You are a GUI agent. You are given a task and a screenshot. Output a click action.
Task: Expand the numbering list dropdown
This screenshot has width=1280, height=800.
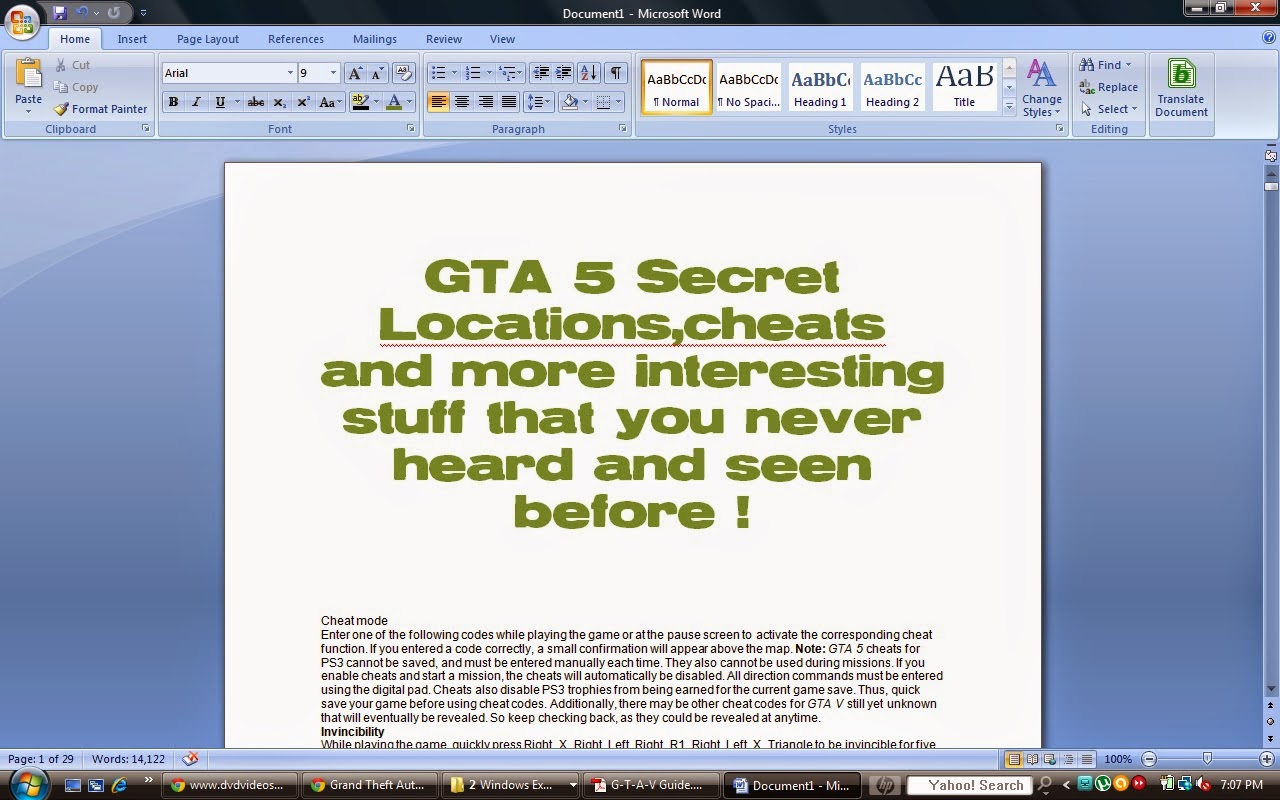click(489, 73)
